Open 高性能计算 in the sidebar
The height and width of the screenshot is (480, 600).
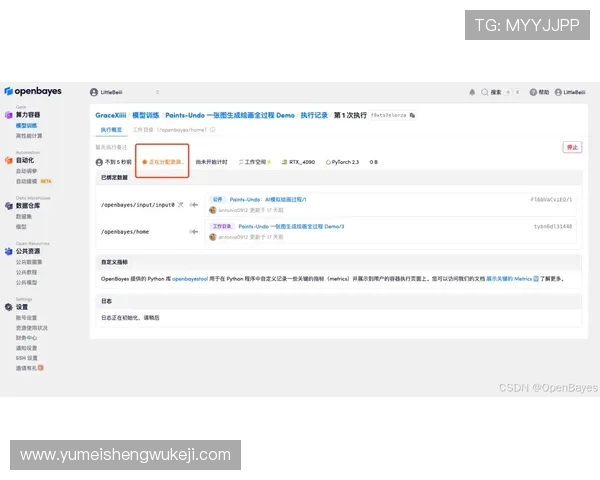coord(29,136)
